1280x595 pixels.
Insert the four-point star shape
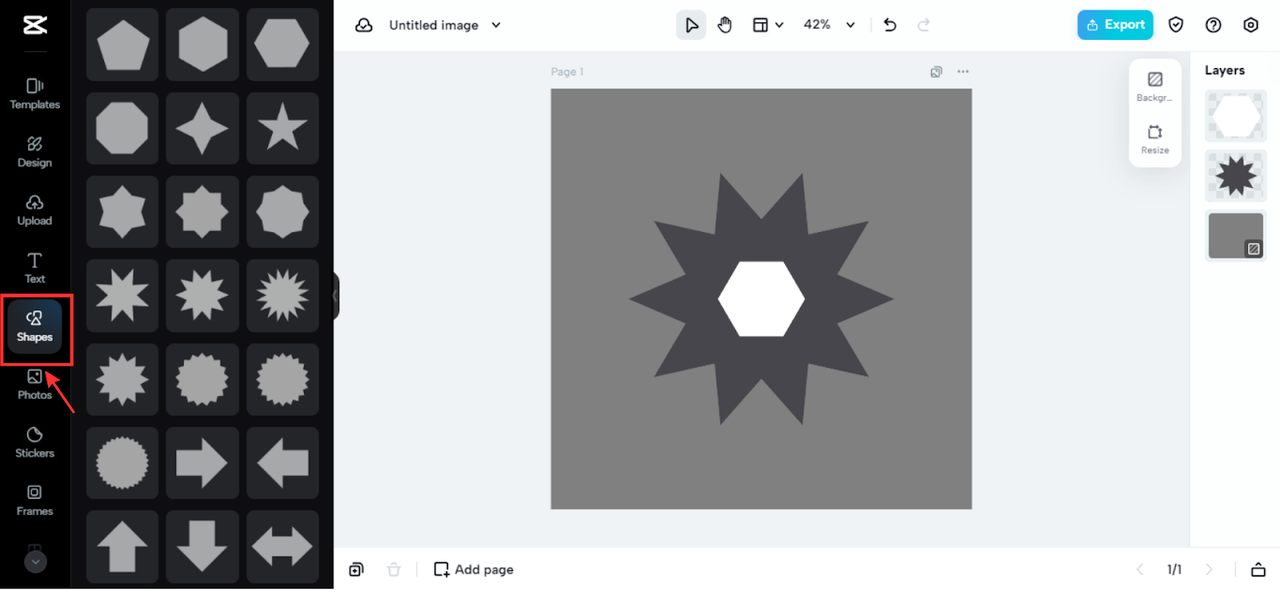(202, 128)
